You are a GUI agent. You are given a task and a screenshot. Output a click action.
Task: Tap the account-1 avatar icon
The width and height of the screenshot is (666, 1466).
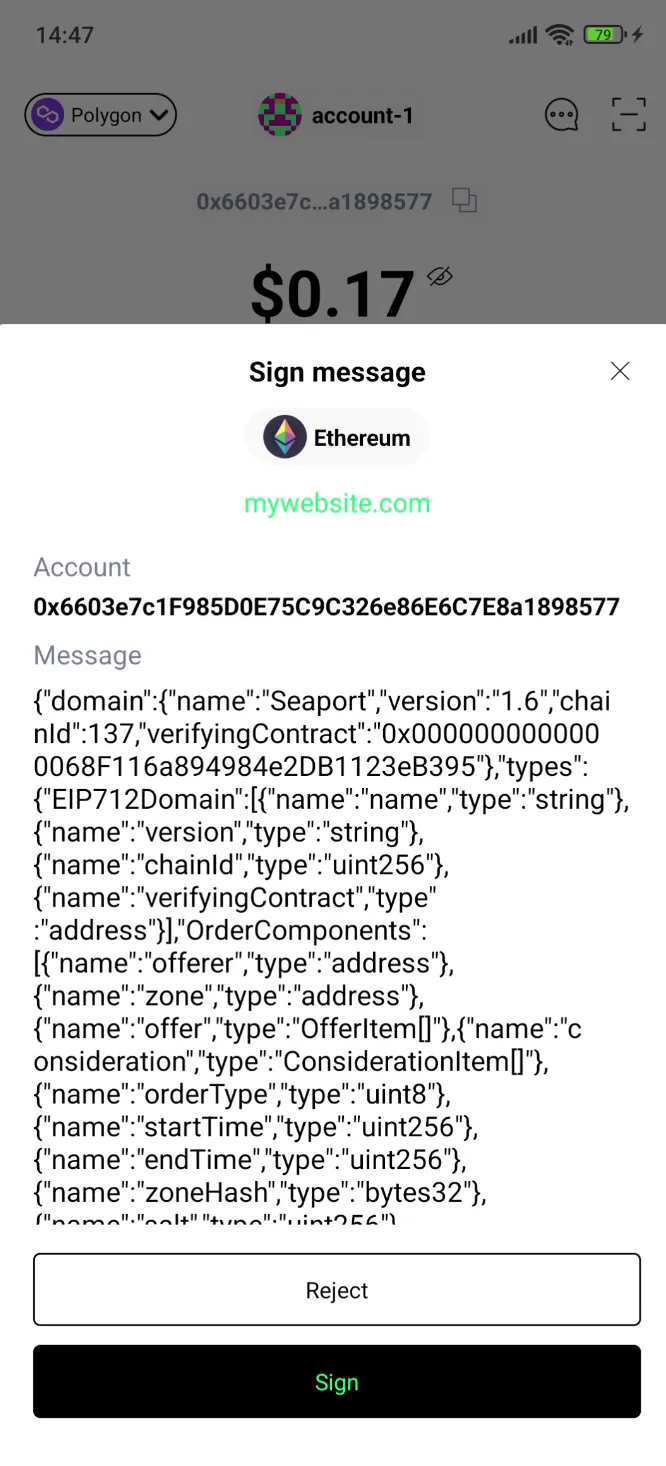(280, 115)
